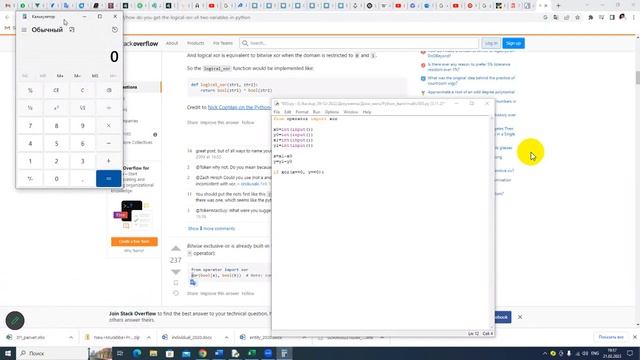Viewport: 640px width, 360px height.
Task: Click digit 8 on calculator
Action: pos(56,126)
